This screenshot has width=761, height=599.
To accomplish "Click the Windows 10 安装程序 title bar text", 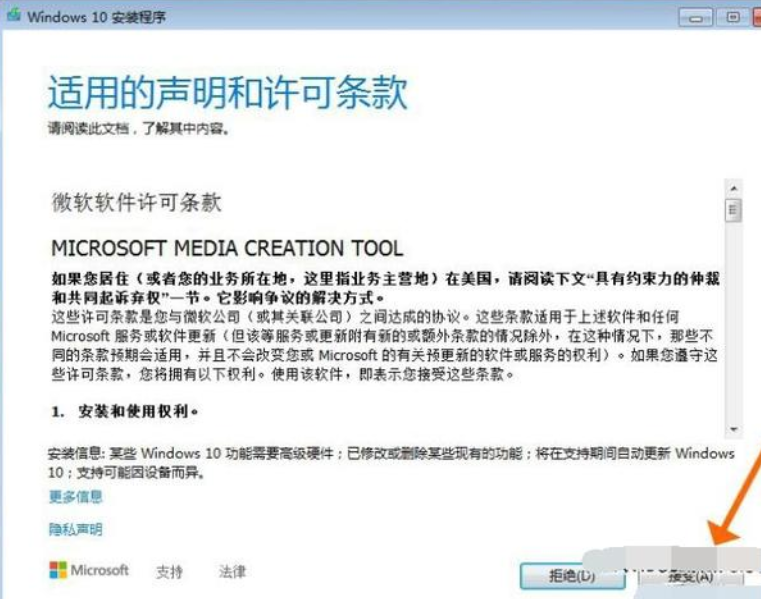I will pyautogui.click(x=96, y=17).
